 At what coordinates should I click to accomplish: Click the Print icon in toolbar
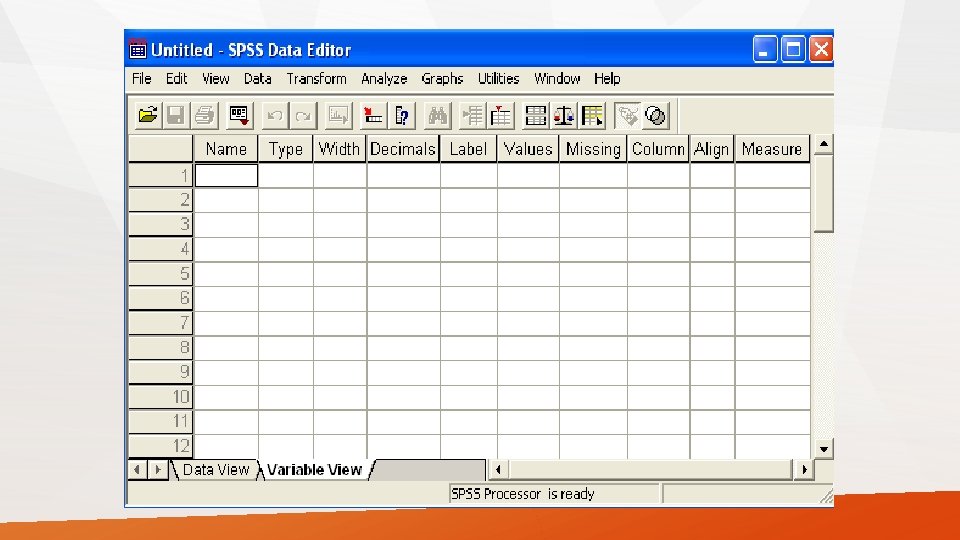204,115
